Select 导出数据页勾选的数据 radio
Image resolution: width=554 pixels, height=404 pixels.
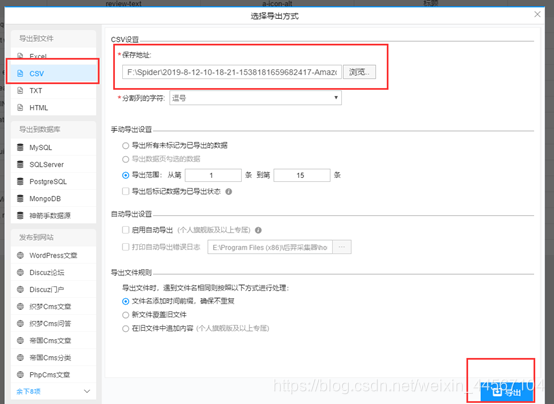125,159
